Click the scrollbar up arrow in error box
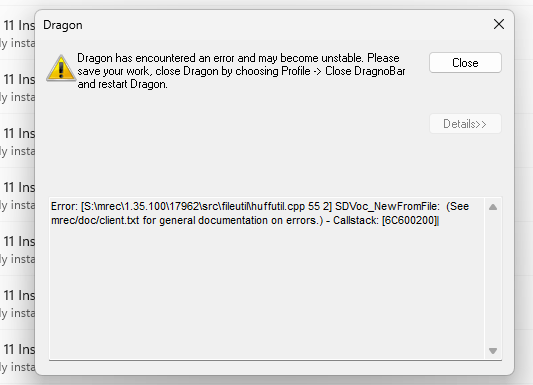This screenshot has width=533, height=385. click(493, 207)
